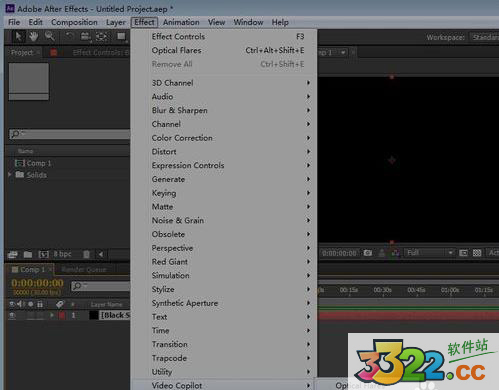Viewport: 499px width, 390px height.
Task: Click the Solo column header dot in timeline
Action: 31,304
